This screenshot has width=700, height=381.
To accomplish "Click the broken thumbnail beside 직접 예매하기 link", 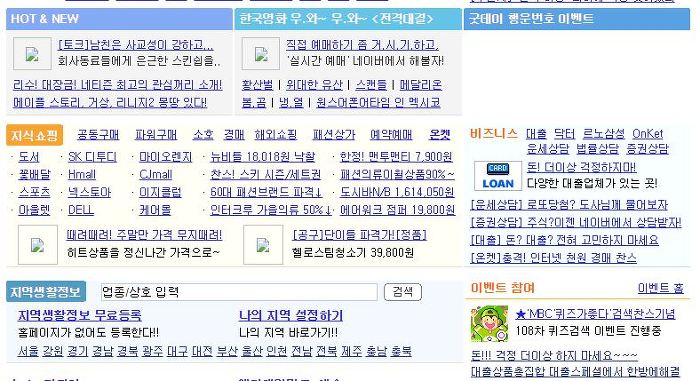I will coord(261,54).
